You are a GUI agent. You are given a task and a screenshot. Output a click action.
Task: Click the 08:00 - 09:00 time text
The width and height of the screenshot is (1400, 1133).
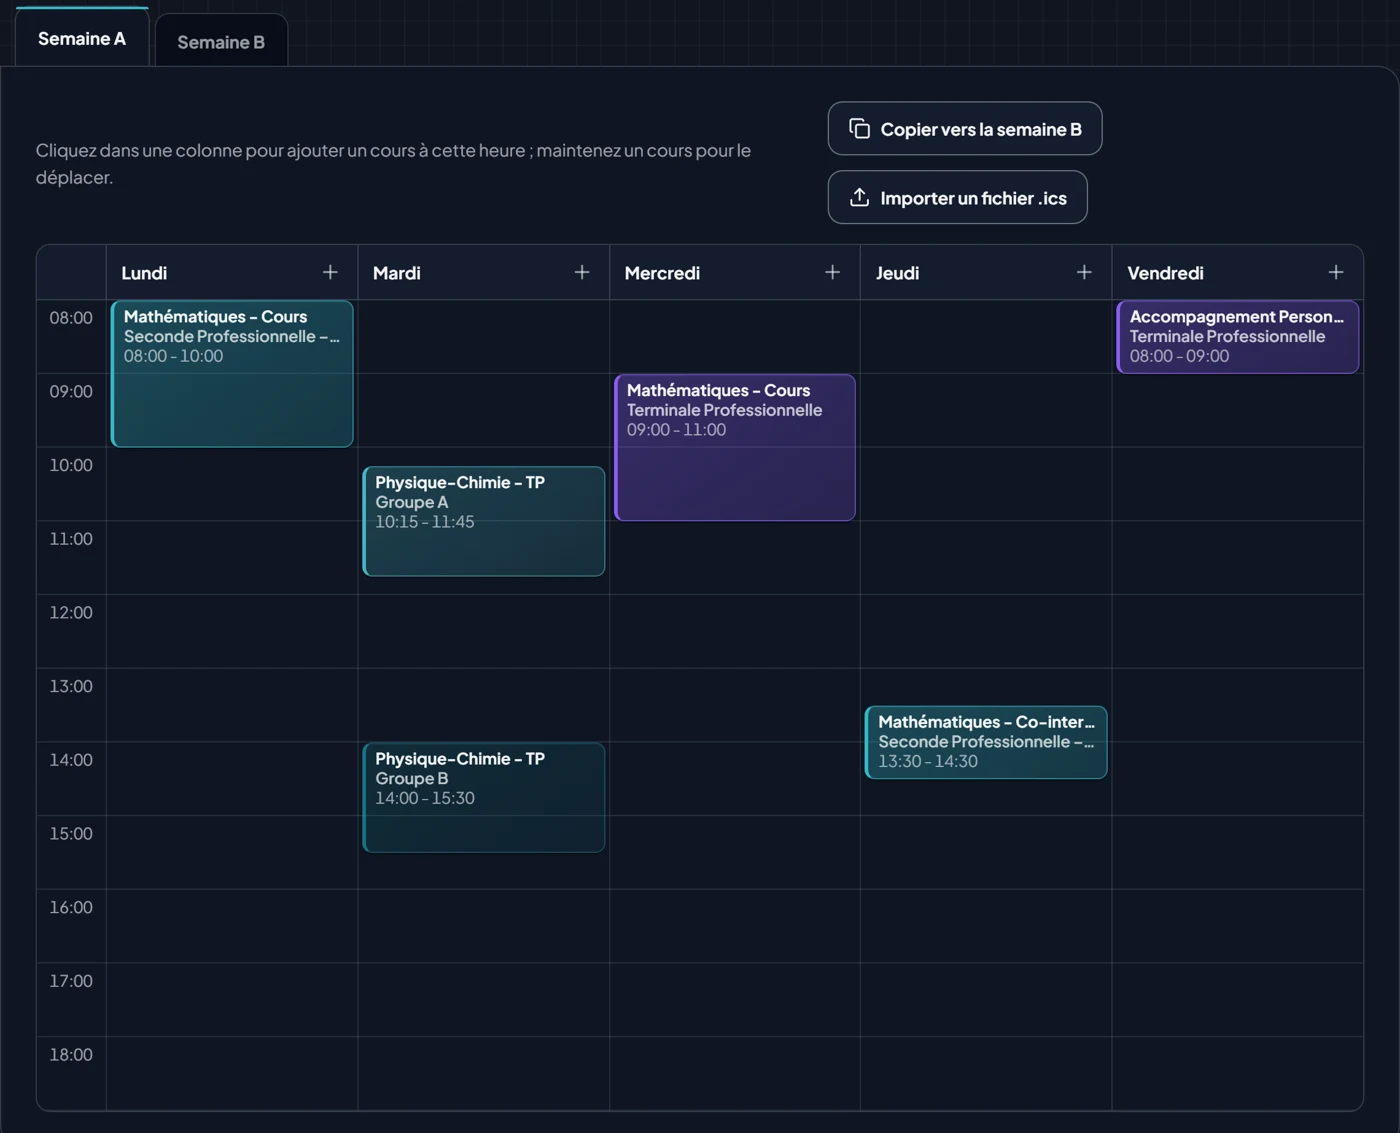pos(1180,356)
